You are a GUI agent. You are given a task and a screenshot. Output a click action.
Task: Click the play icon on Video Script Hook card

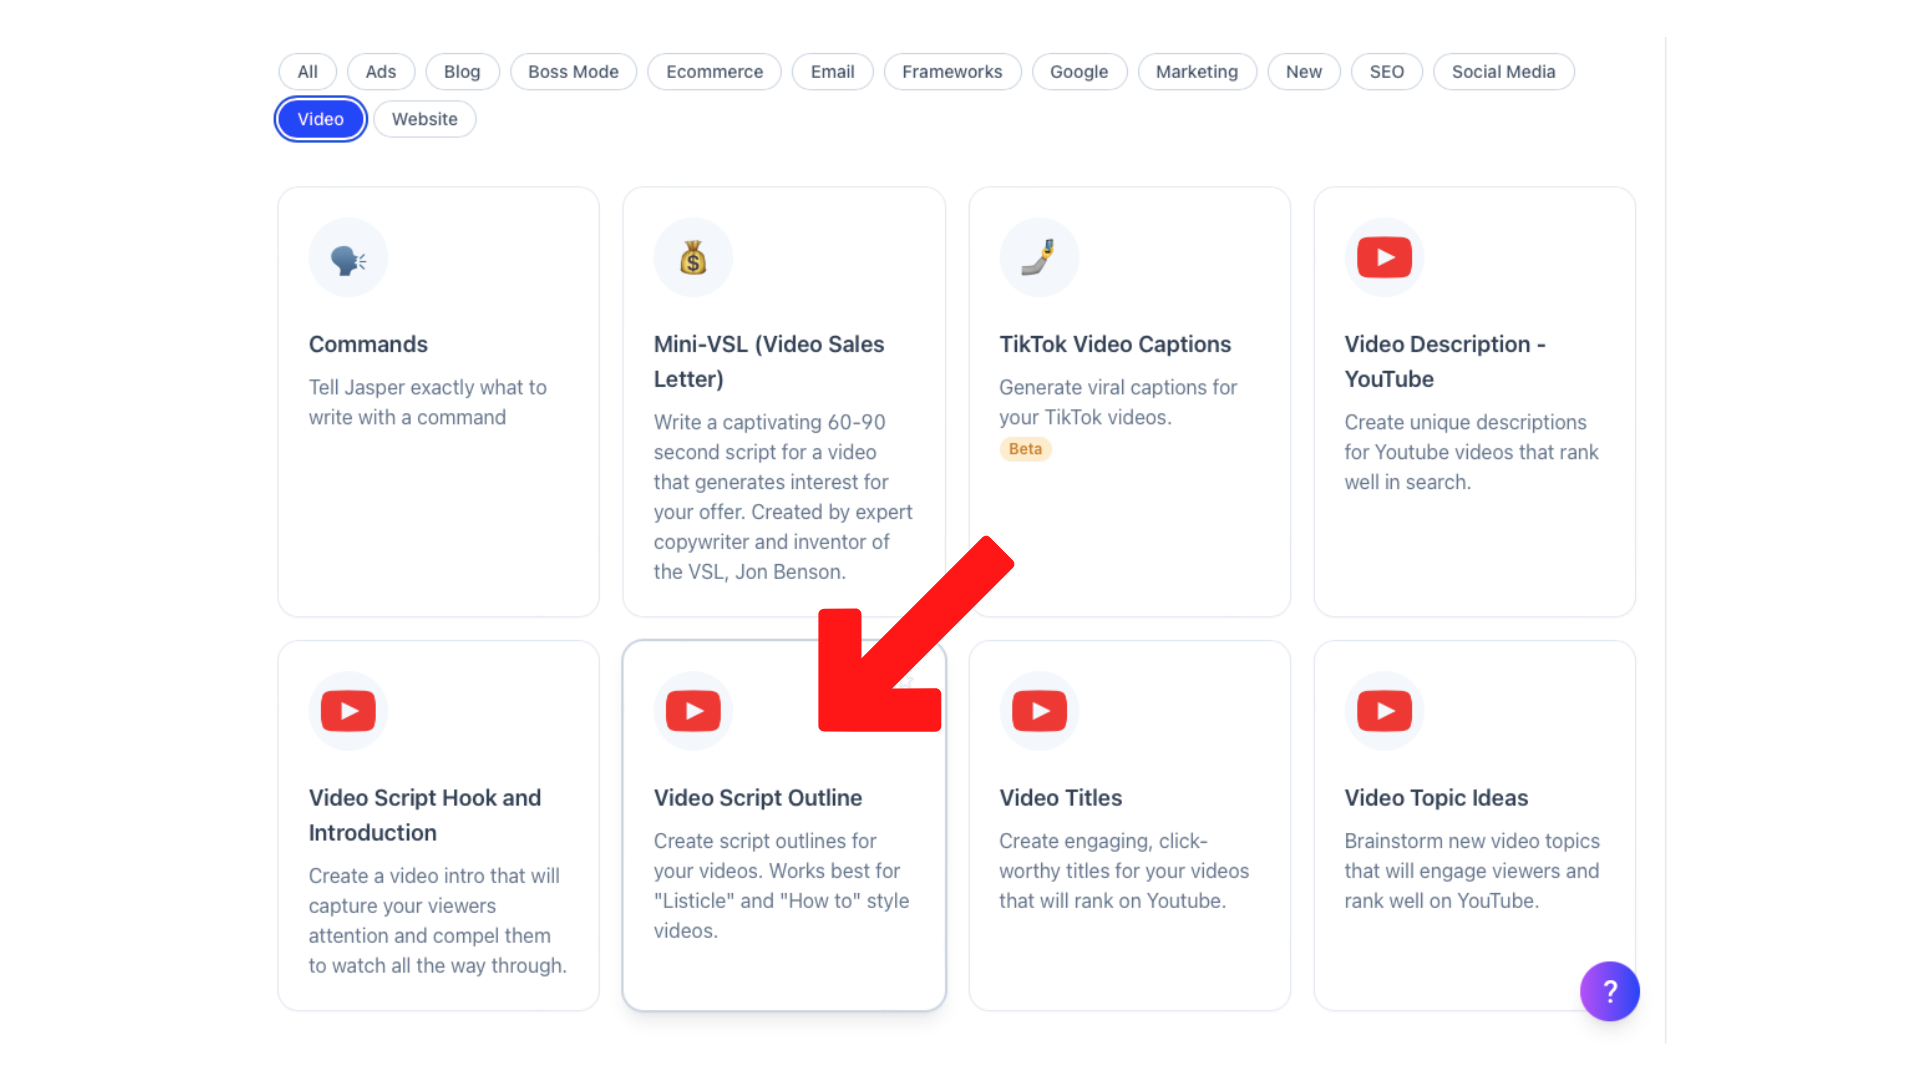tap(348, 710)
